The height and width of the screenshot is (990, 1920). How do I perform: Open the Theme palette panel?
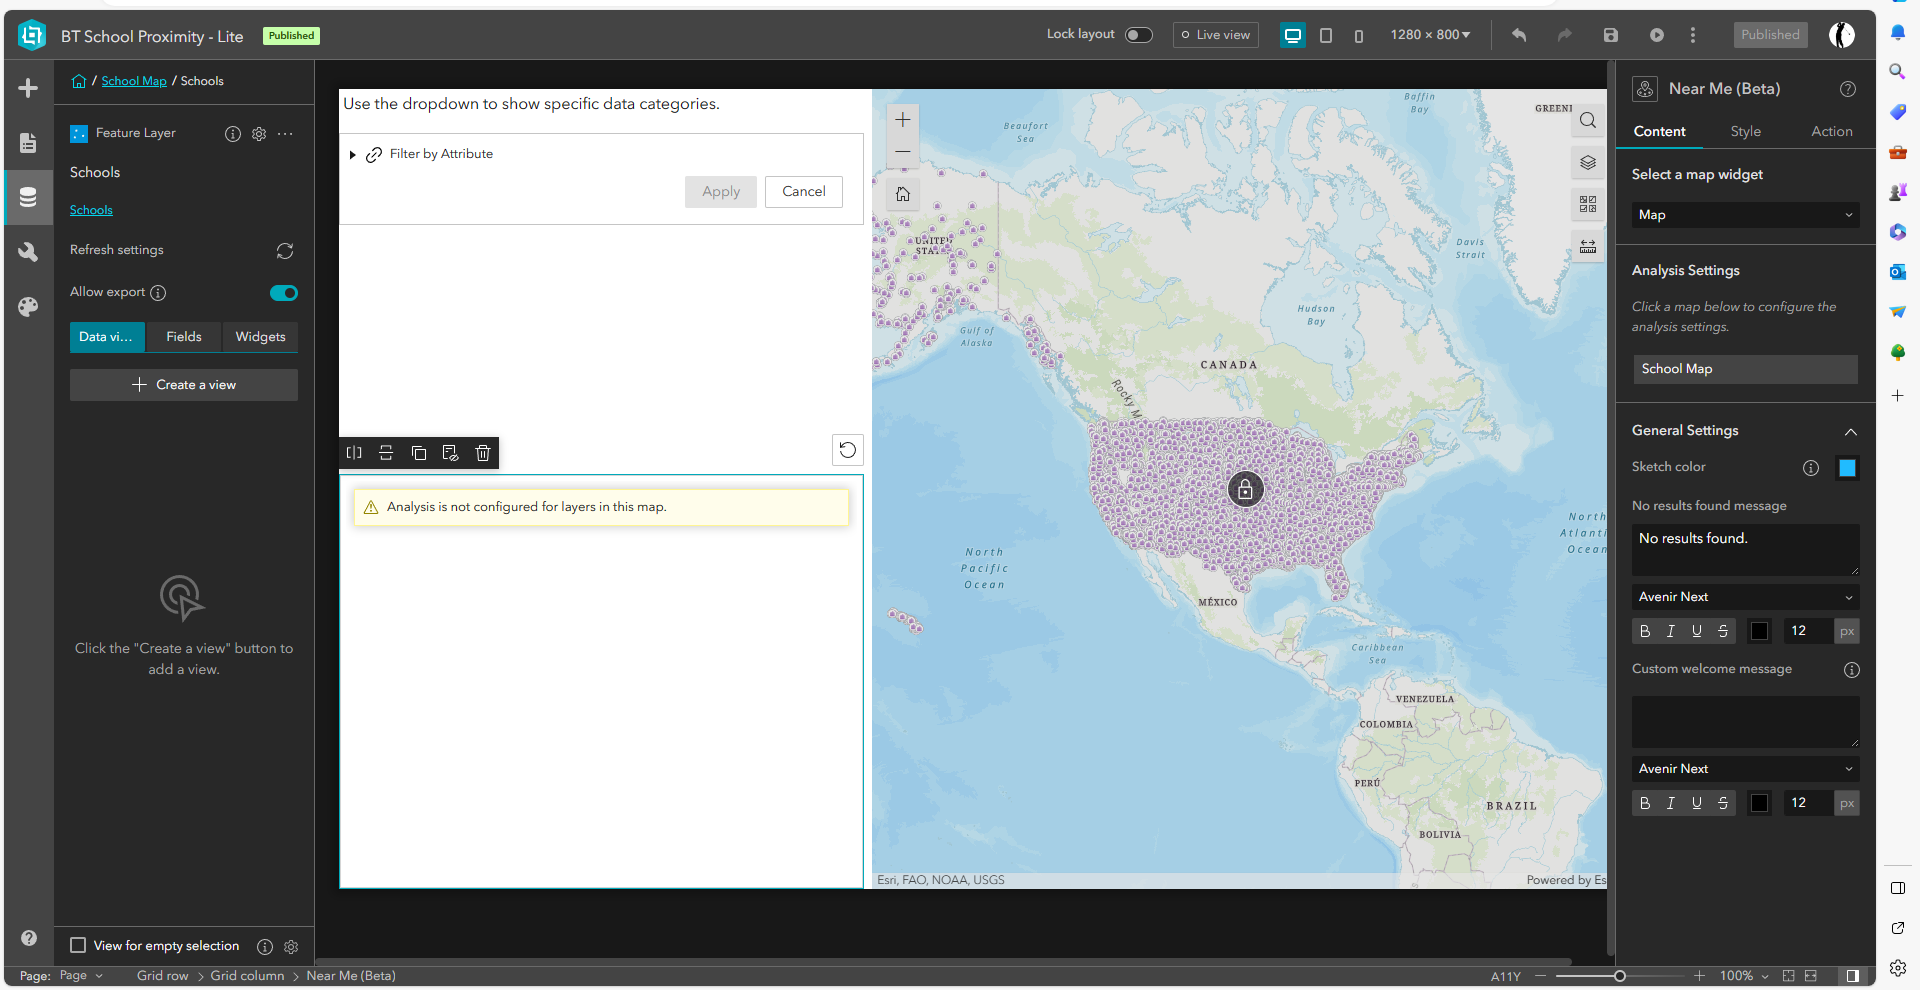(x=28, y=307)
